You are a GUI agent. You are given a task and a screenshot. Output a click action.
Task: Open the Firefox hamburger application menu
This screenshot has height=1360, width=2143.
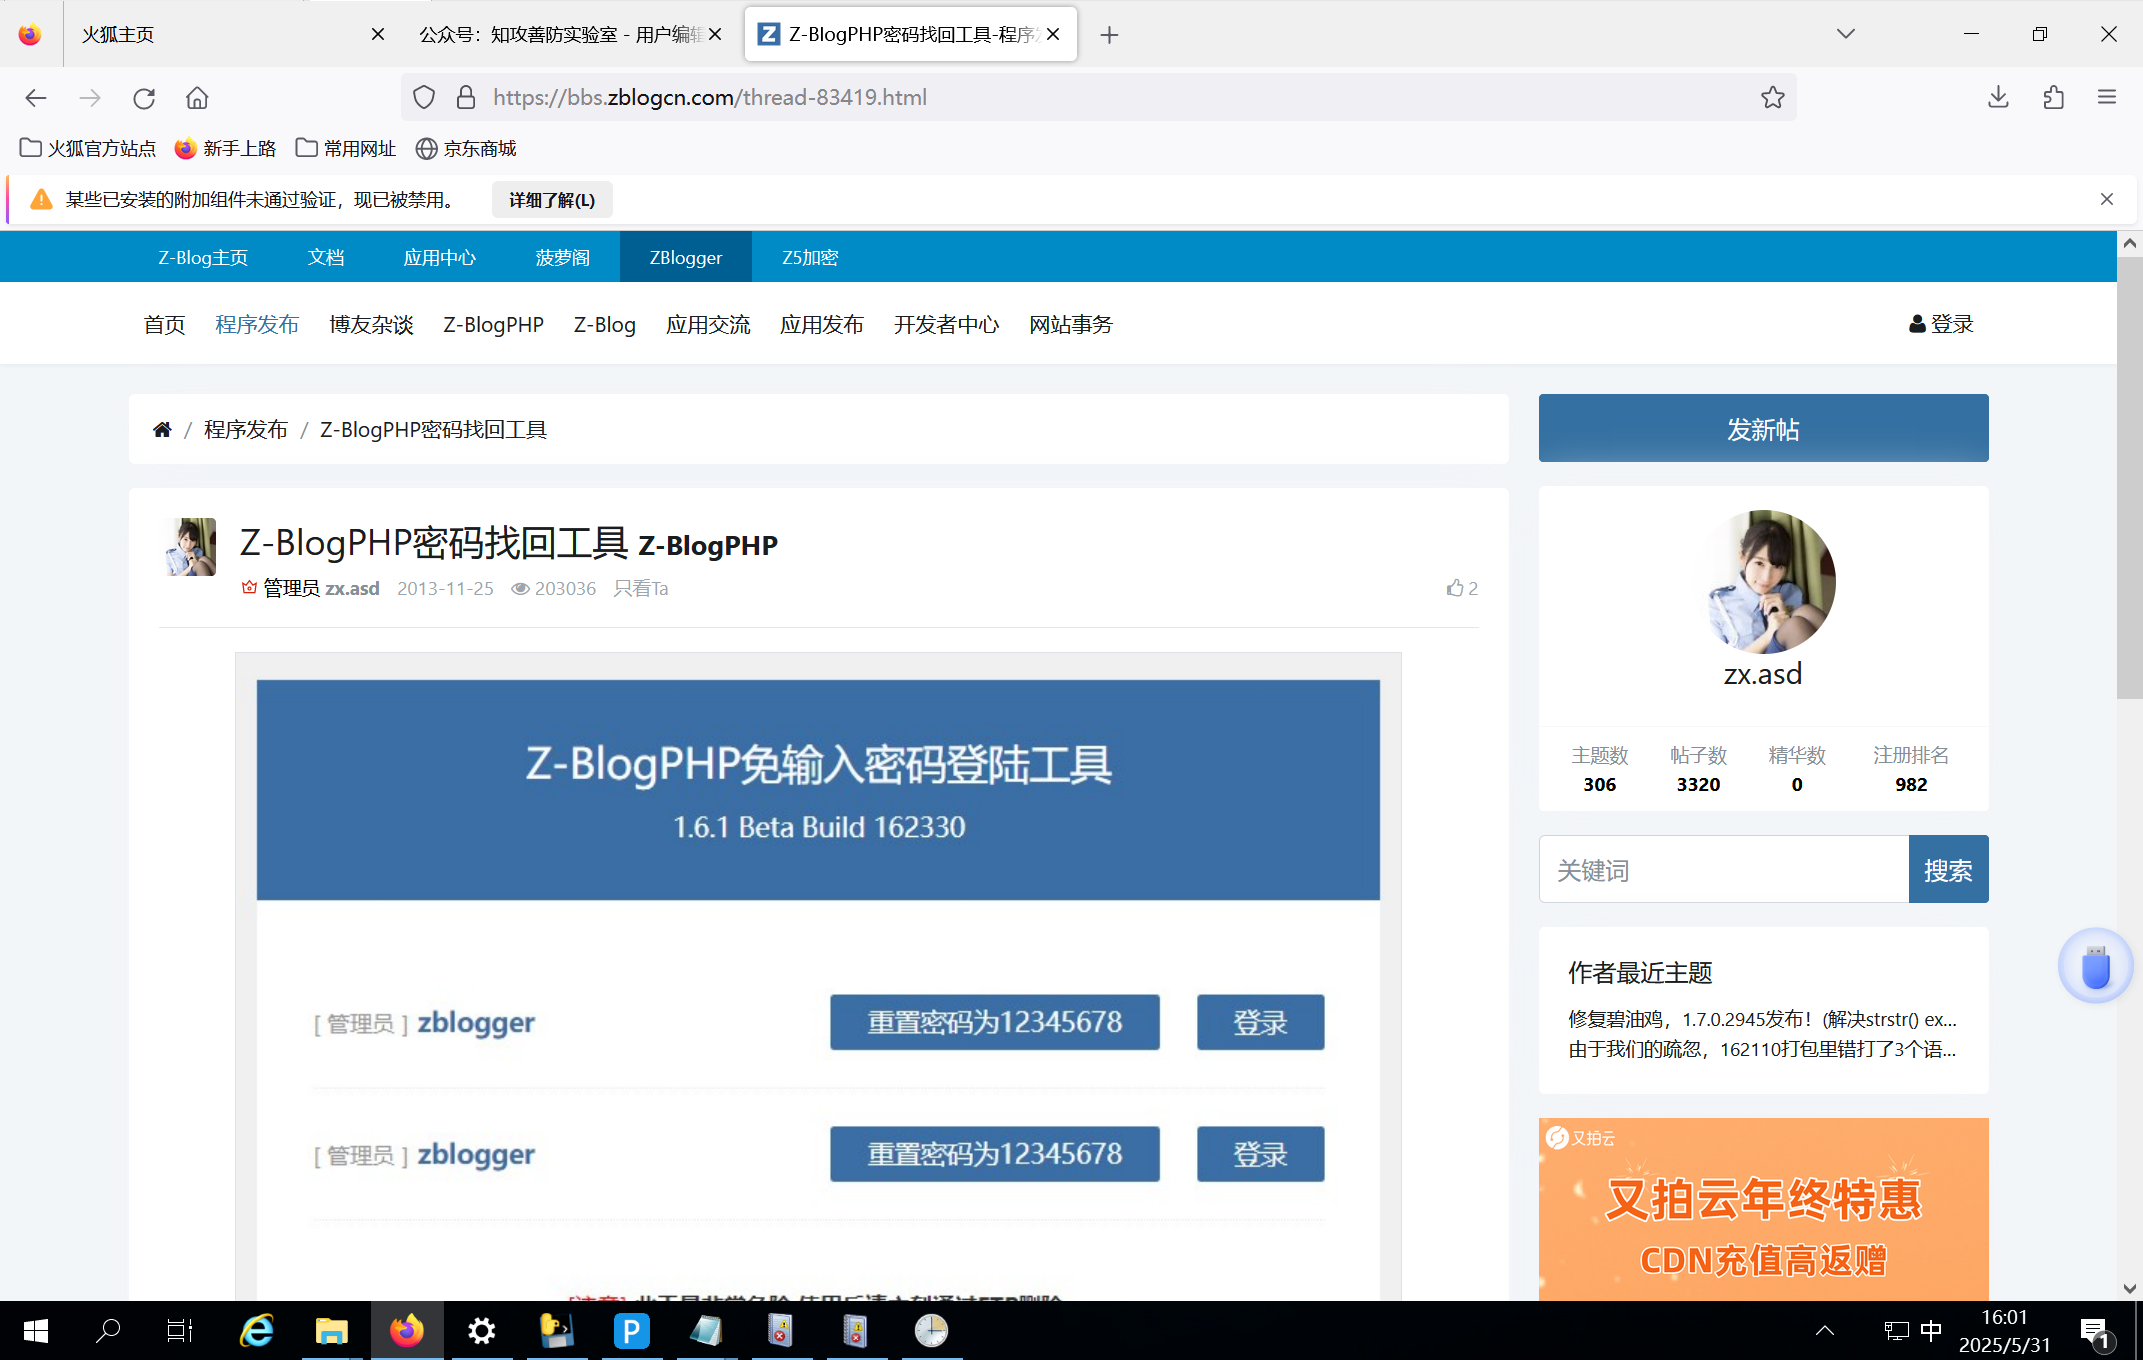click(2107, 97)
